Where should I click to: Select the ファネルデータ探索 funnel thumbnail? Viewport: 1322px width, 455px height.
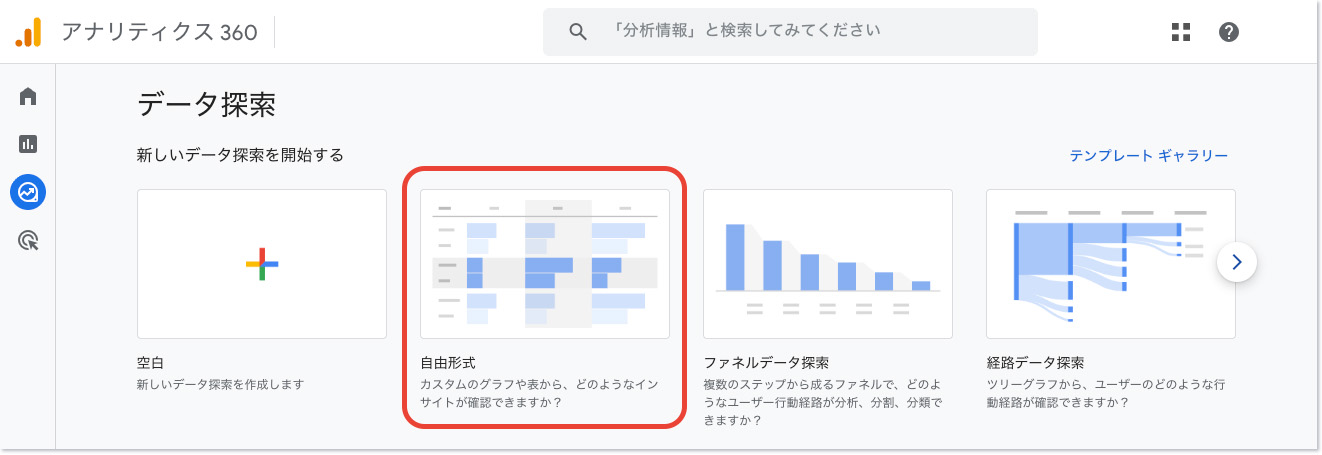click(828, 264)
